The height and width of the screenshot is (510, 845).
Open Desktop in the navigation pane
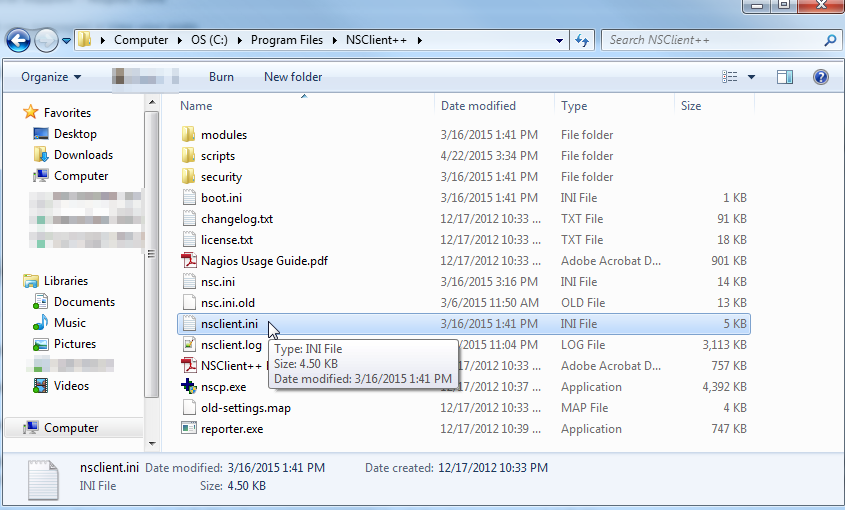pos(75,134)
